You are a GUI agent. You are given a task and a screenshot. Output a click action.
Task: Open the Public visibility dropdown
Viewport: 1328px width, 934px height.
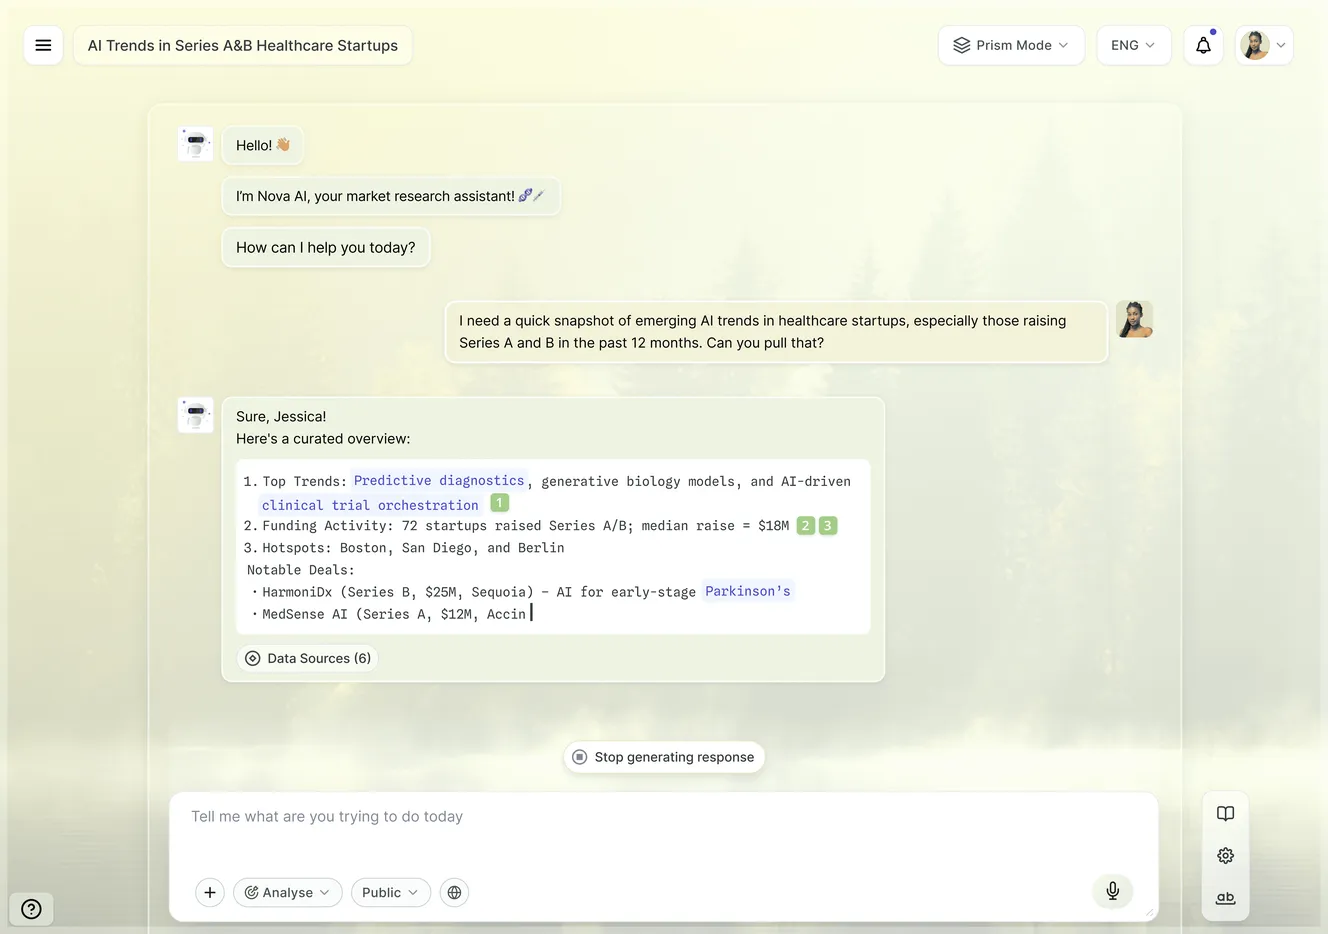tap(390, 892)
